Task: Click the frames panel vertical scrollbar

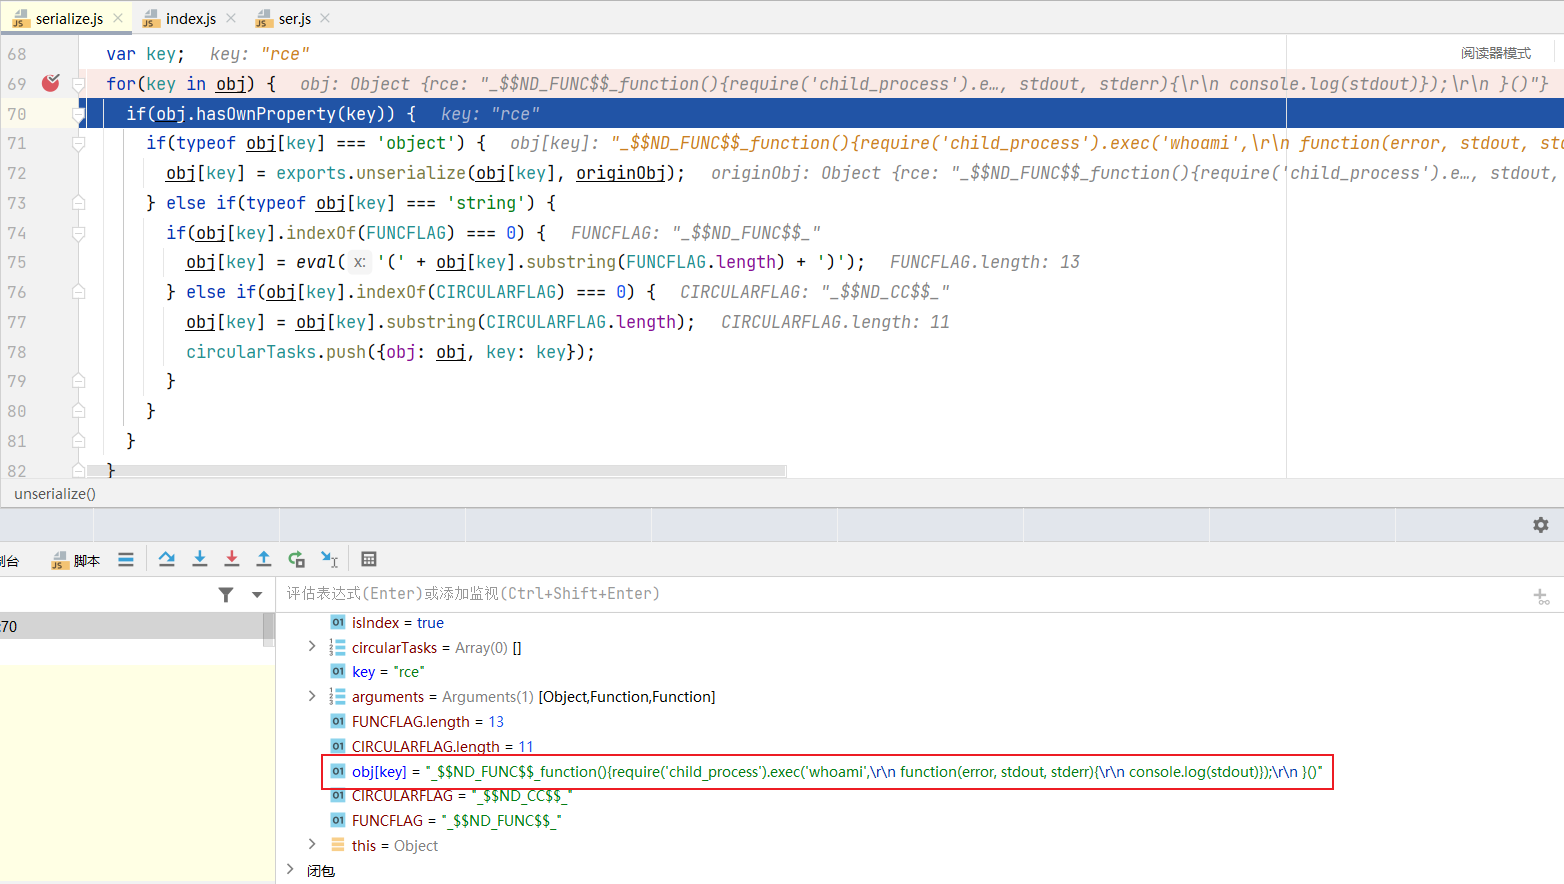Action: point(268,630)
